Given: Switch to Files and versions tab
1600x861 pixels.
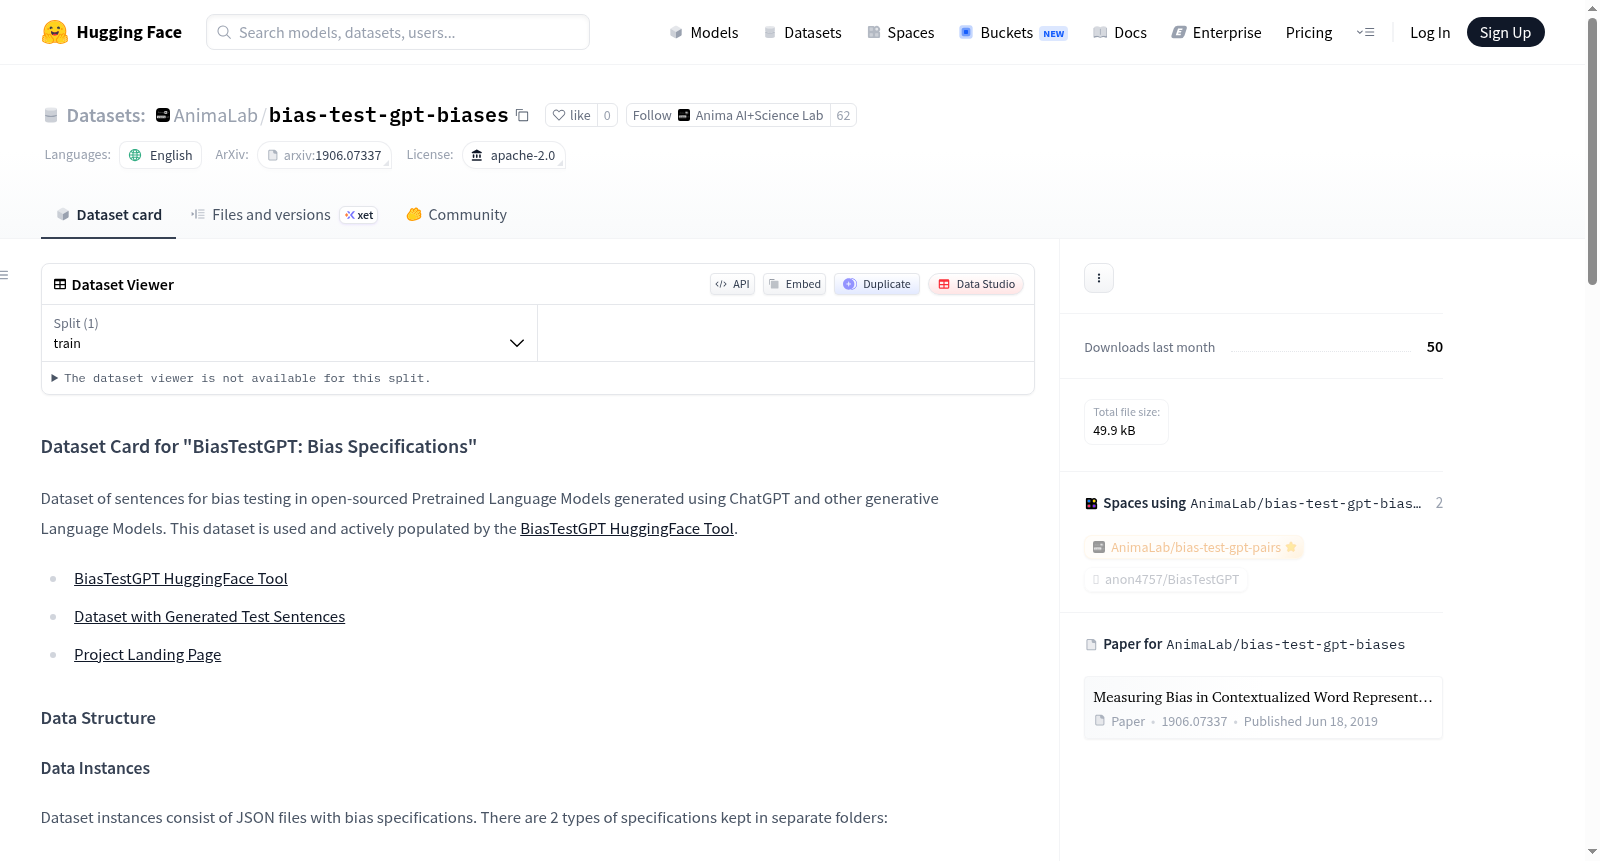Looking at the screenshot, I should point(283,215).
